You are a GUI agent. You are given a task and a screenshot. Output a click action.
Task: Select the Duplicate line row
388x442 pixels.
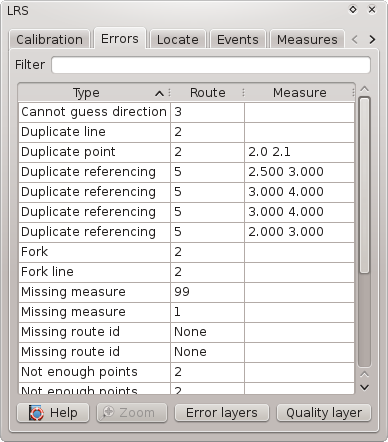click(186, 132)
